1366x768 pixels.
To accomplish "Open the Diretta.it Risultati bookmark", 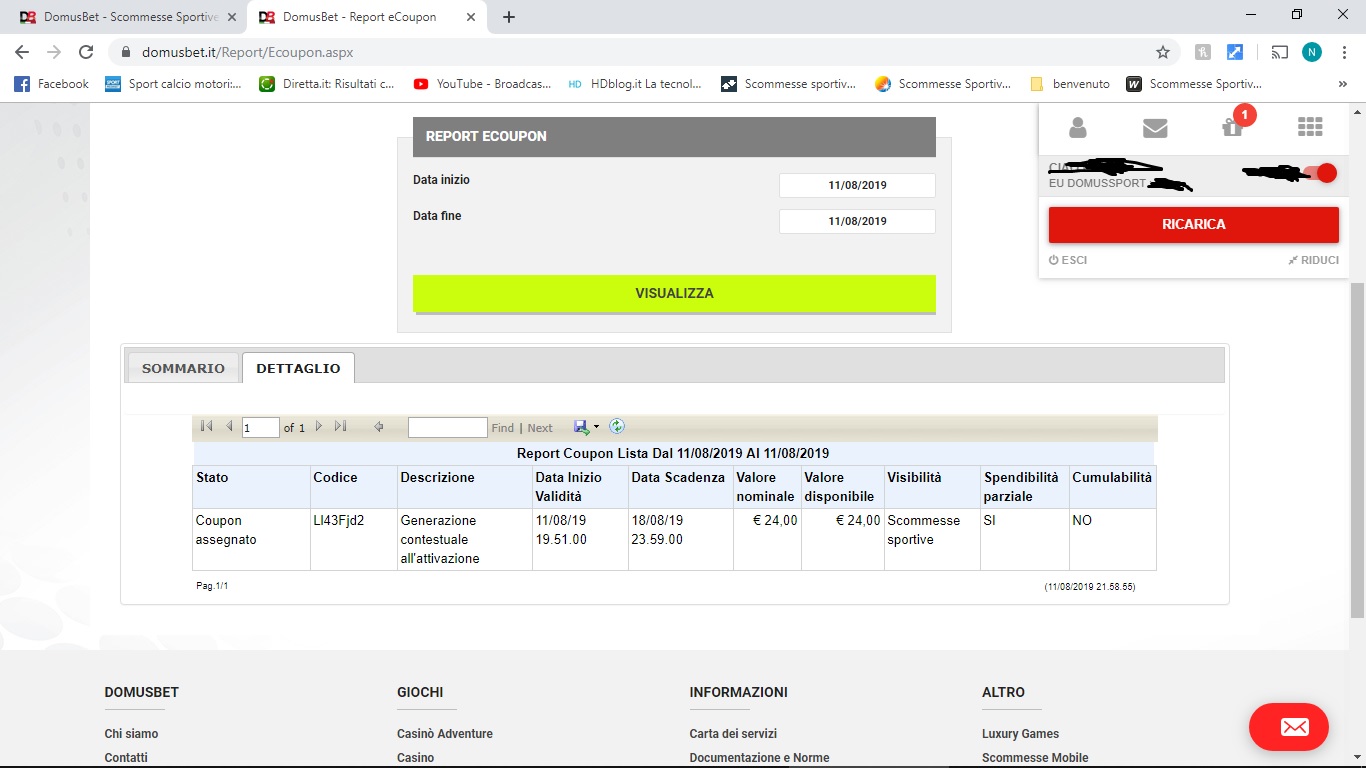I will point(327,84).
